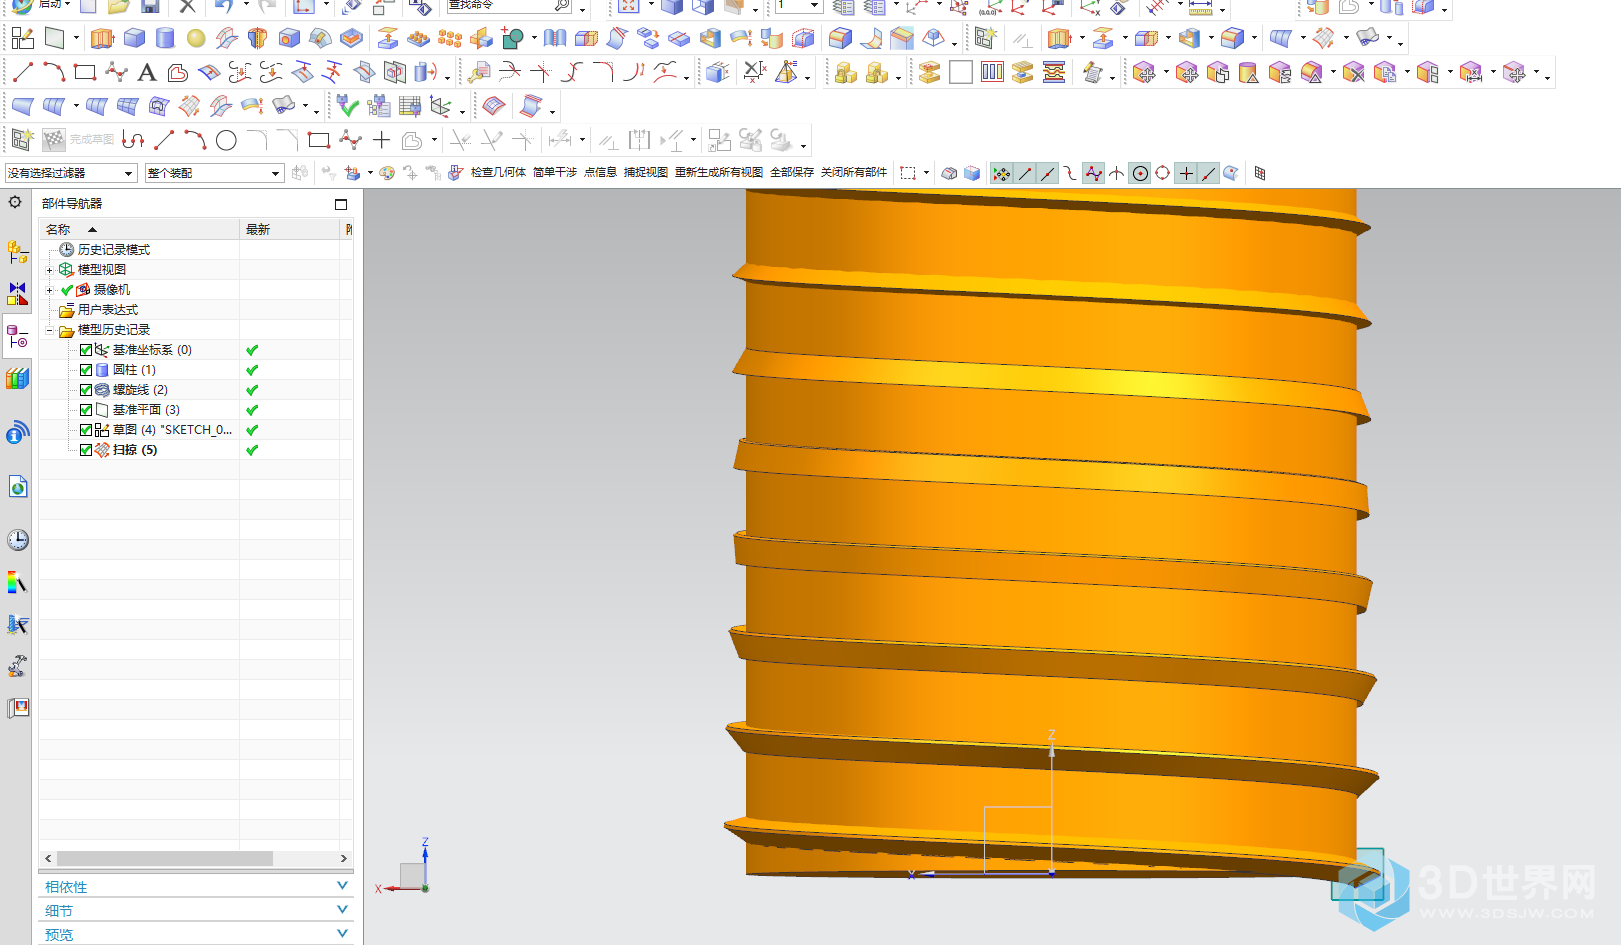Open the Constraint Navigator sidebar tab
The width and height of the screenshot is (1621, 945).
(17, 294)
